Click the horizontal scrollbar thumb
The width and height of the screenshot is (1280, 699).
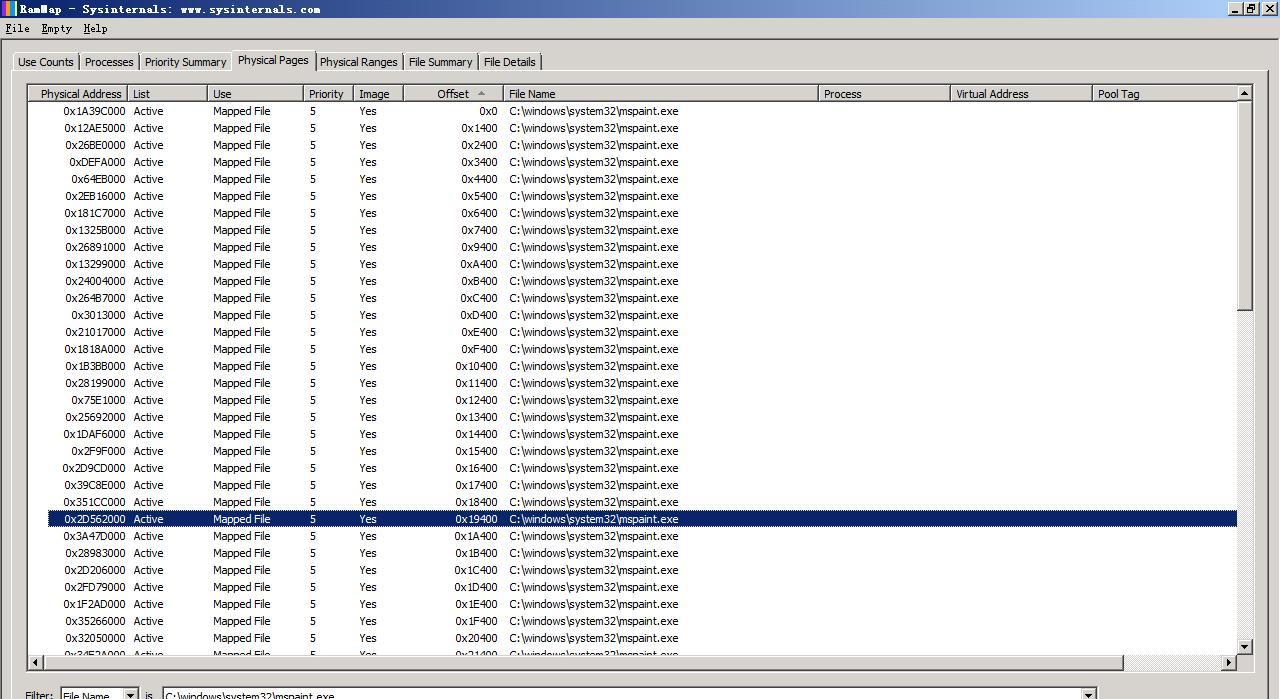tap(583, 662)
